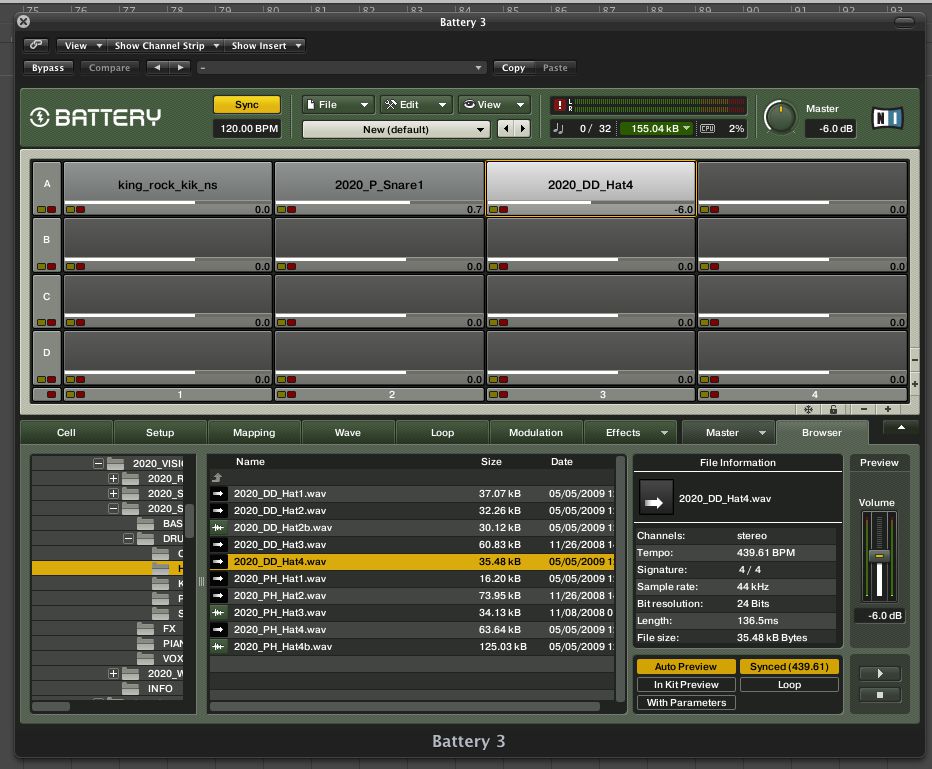Add a matrix column with the plus icon
The height and width of the screenshot is (769, 932).
click(887, 409)
